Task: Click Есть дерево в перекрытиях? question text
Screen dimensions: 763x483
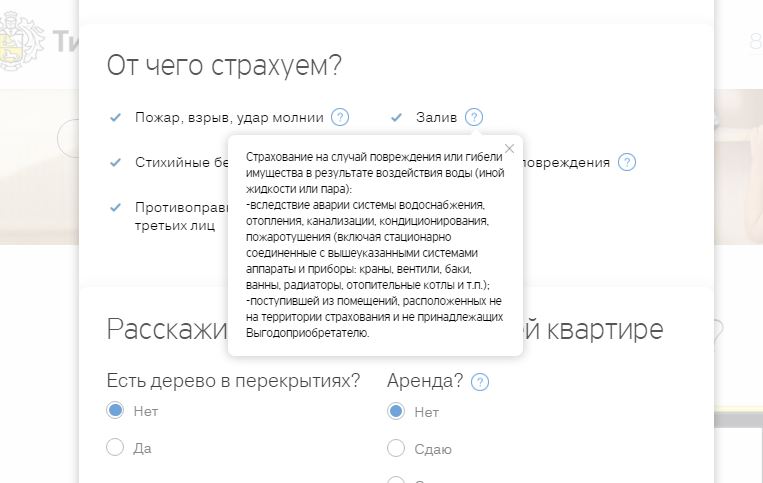Action: 233,381
